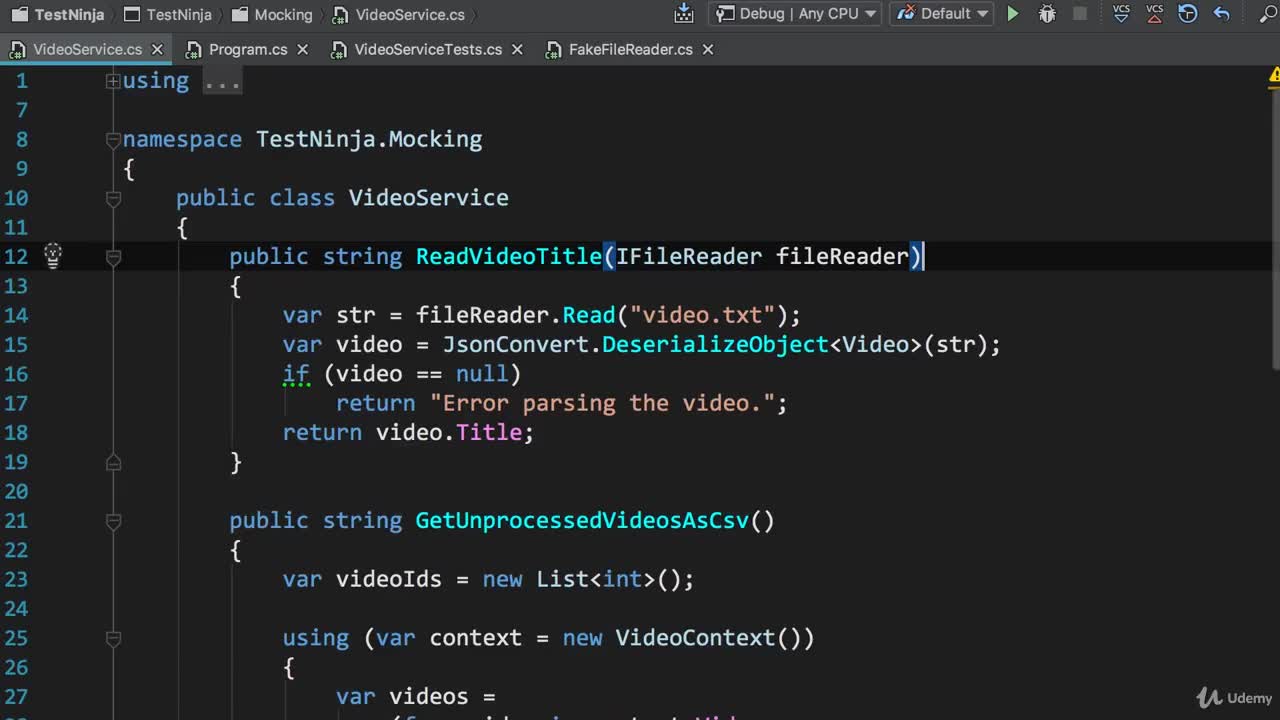Close the FakeFileReader.cs tab
Viewport: 1280px width, 720px height.
pos(707,49)
